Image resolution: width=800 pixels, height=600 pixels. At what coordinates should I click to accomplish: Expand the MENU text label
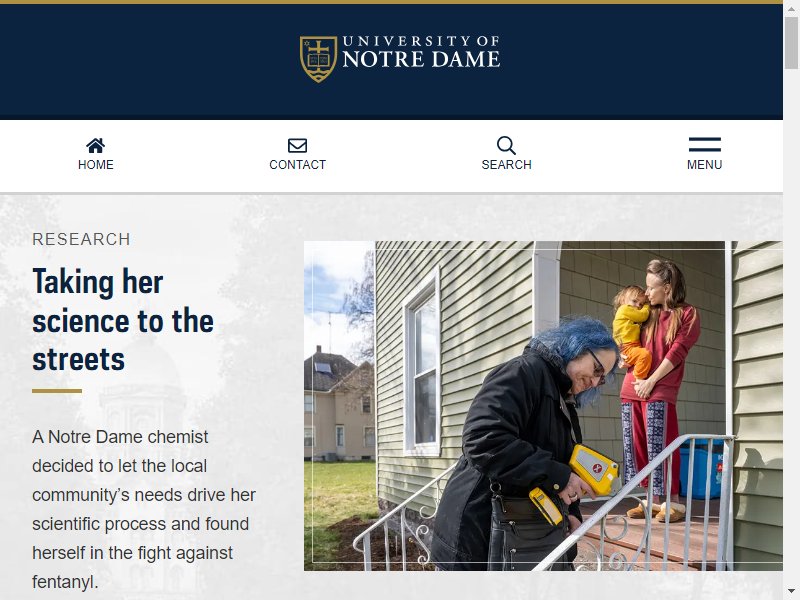pyautogui.click(x=705, y=165)
